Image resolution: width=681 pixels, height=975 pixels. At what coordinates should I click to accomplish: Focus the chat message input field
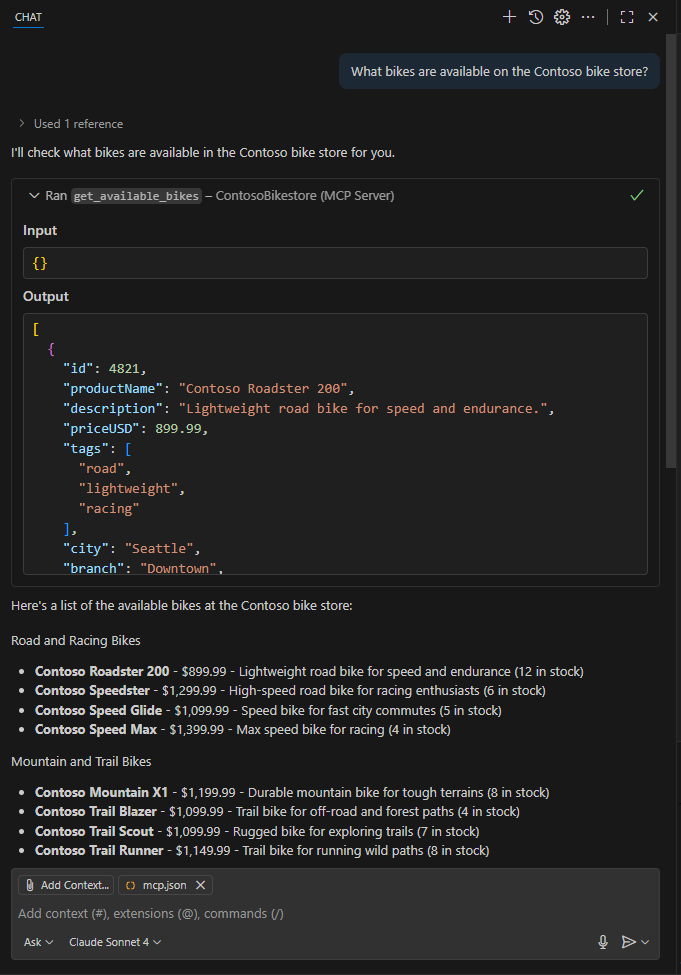coord(300,913)
